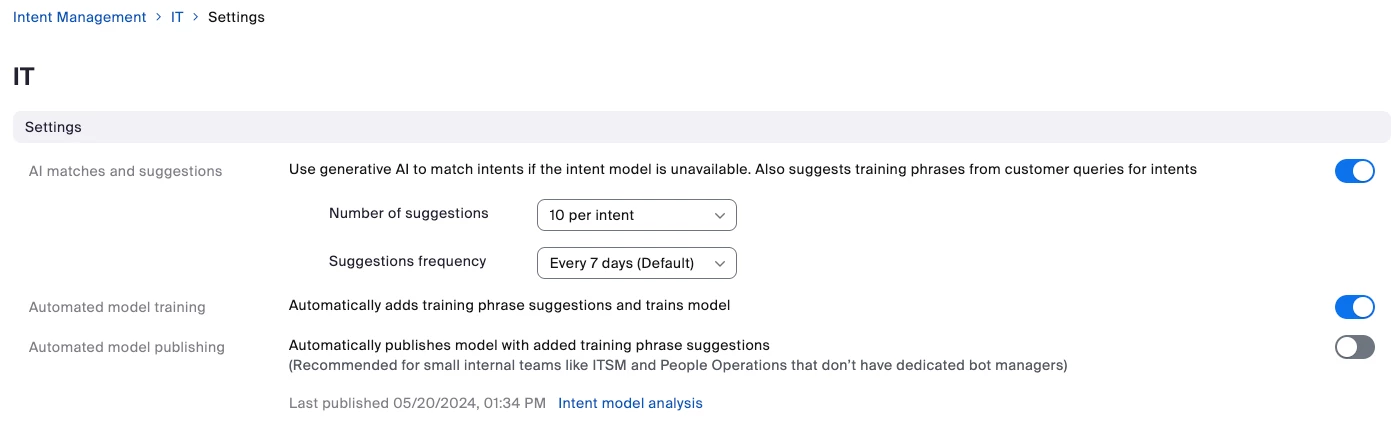Click the arrow in the 10 per intent box
Screen dimensions: 1391x422
point(720,215)
